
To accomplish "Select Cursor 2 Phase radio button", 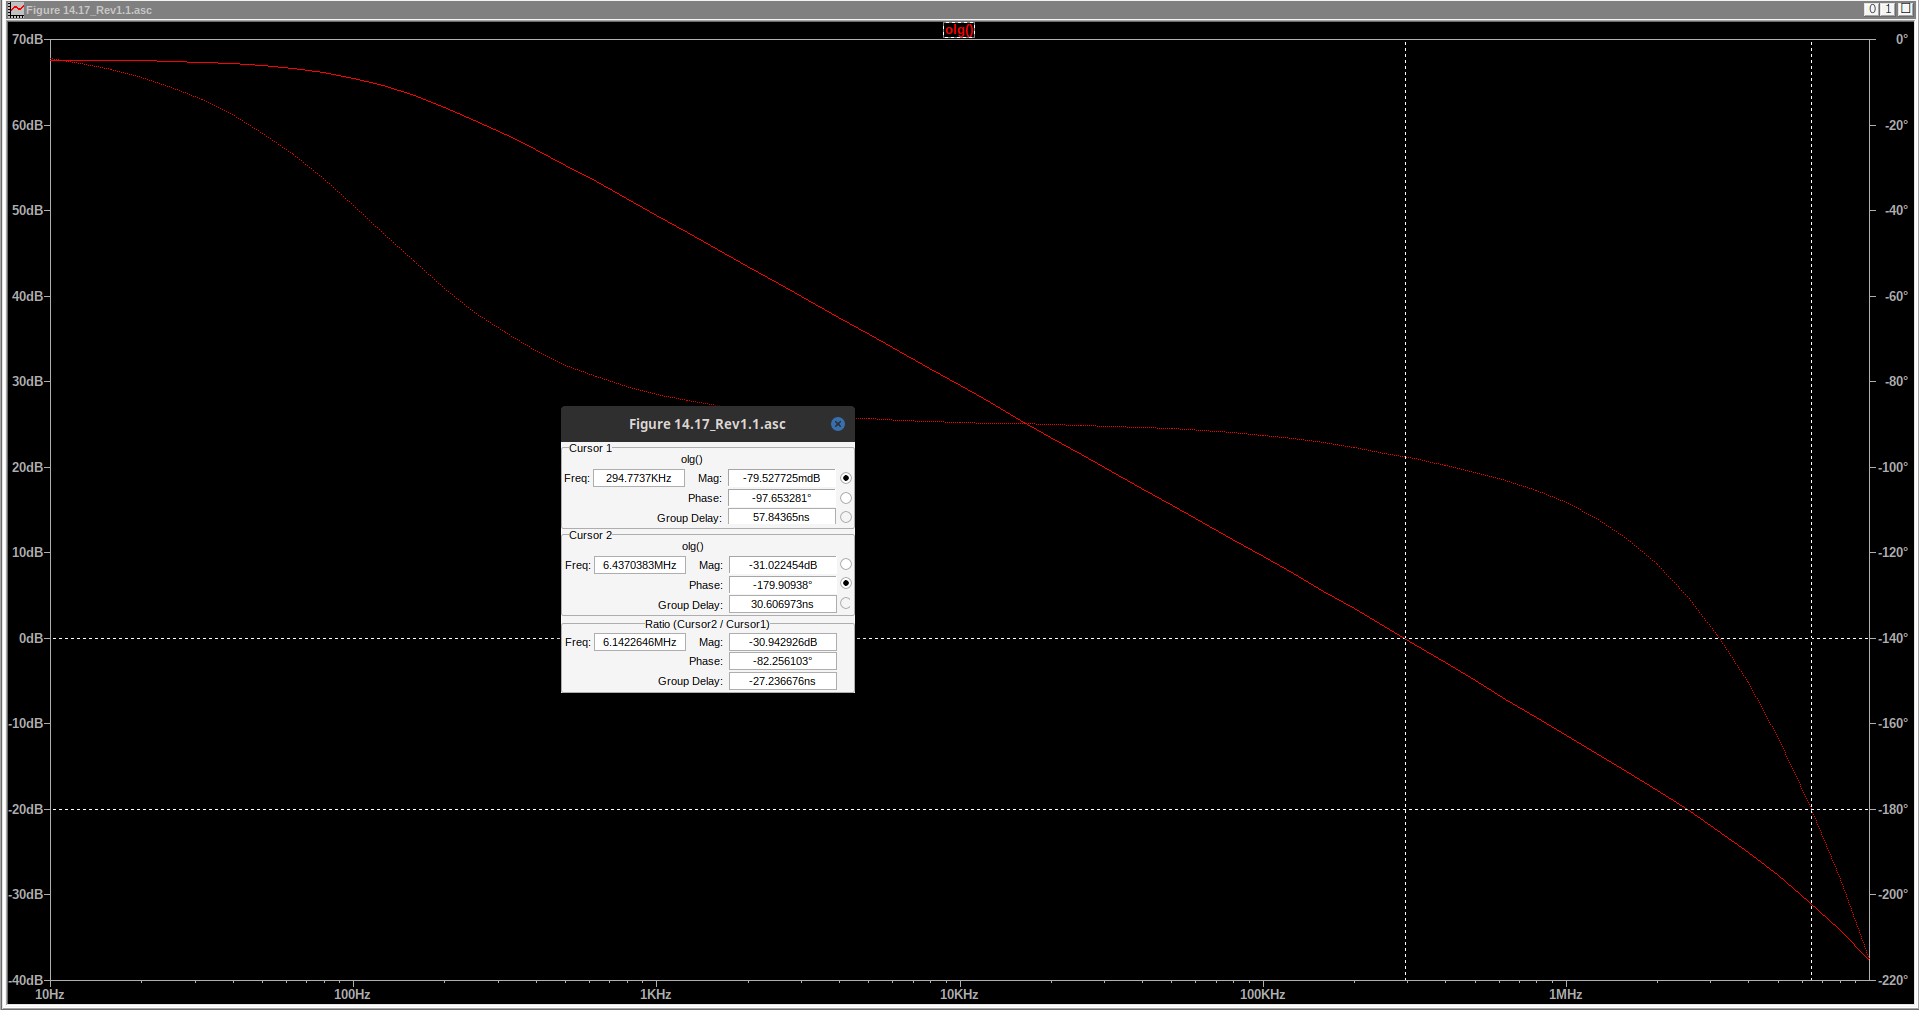I will coord(846,583).
